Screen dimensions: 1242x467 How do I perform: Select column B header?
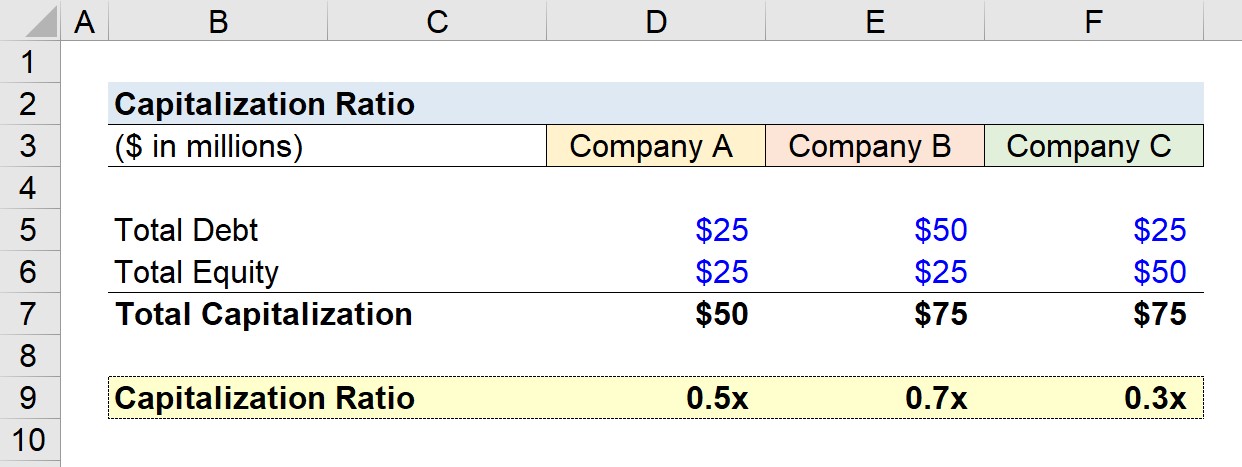(218, 20)
